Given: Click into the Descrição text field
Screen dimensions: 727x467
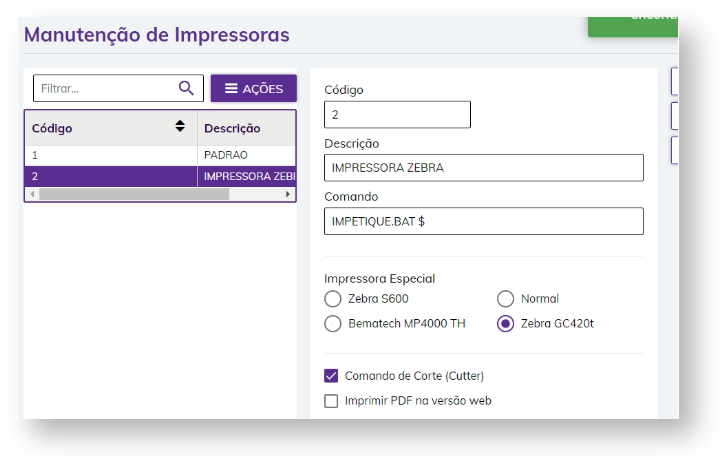Looking at the screenshot, I should coord(483,168).
